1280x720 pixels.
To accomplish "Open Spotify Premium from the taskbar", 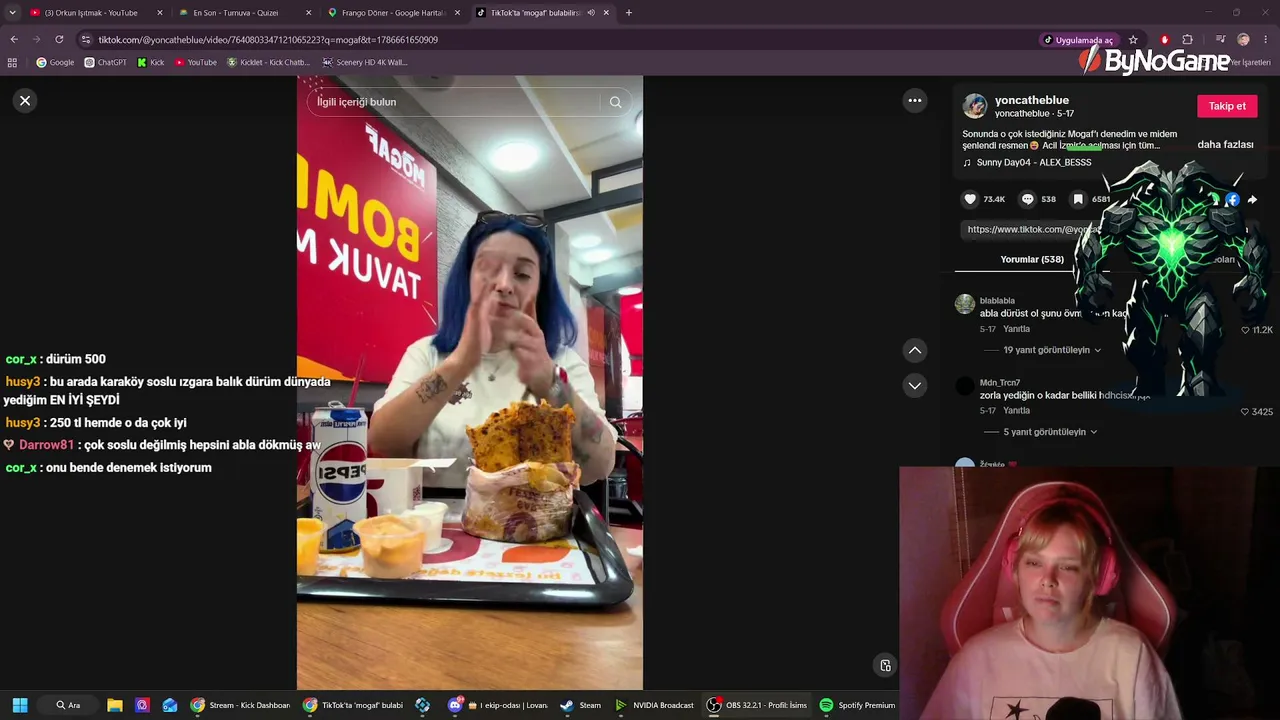I will tap(857, 705).
